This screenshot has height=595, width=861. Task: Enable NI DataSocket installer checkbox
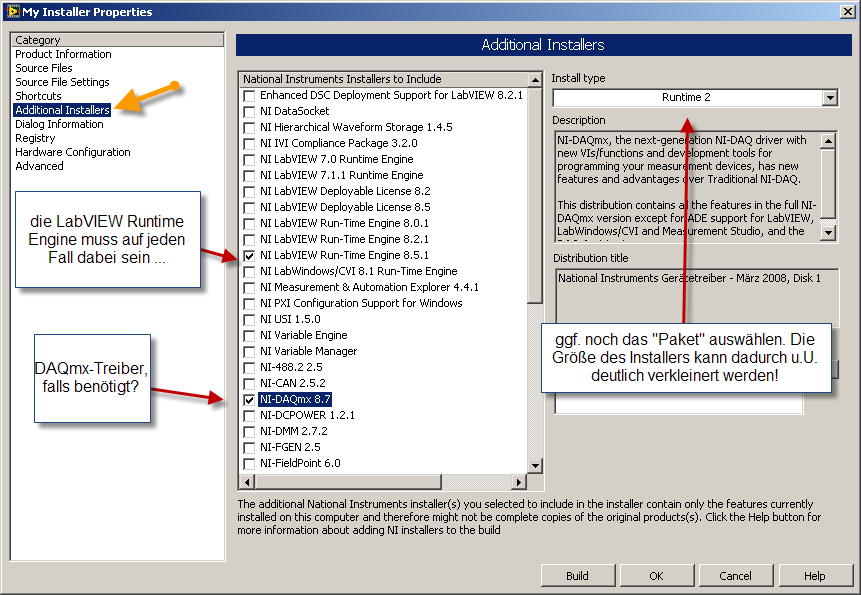click(x=249, y=112)
